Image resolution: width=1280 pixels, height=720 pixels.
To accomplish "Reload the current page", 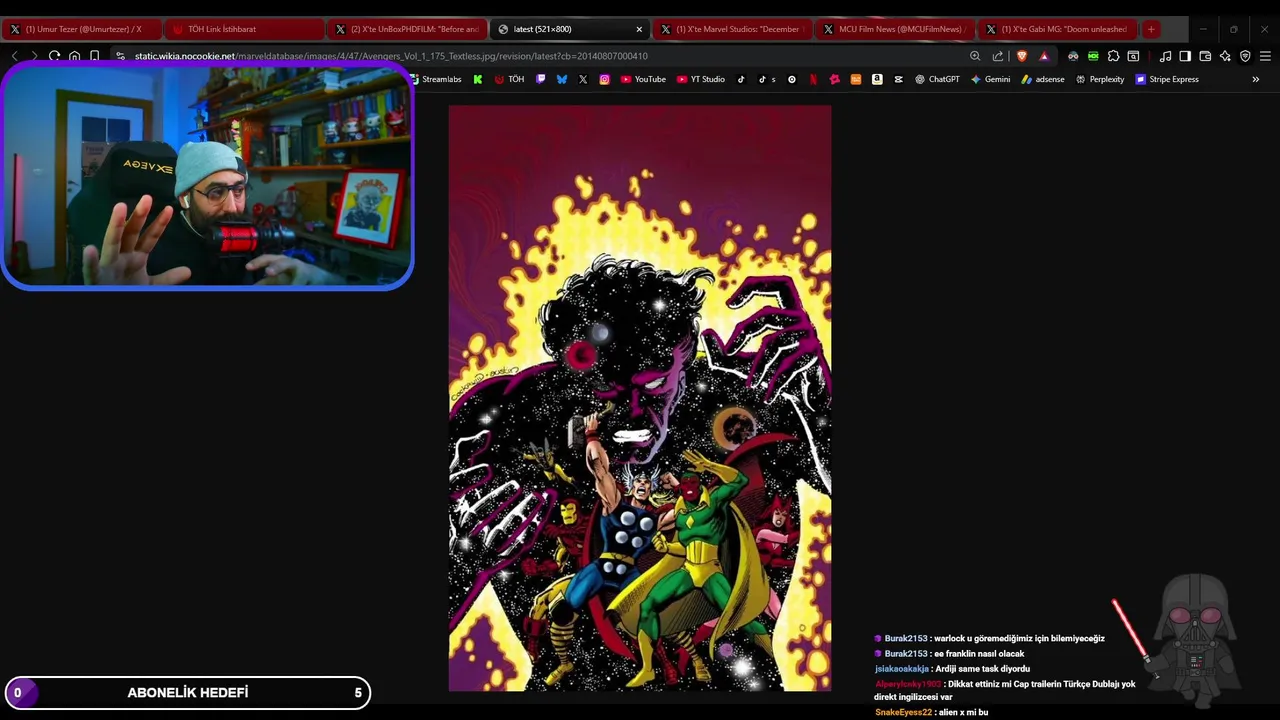I will pyautogui.click(x=54, y=56).
